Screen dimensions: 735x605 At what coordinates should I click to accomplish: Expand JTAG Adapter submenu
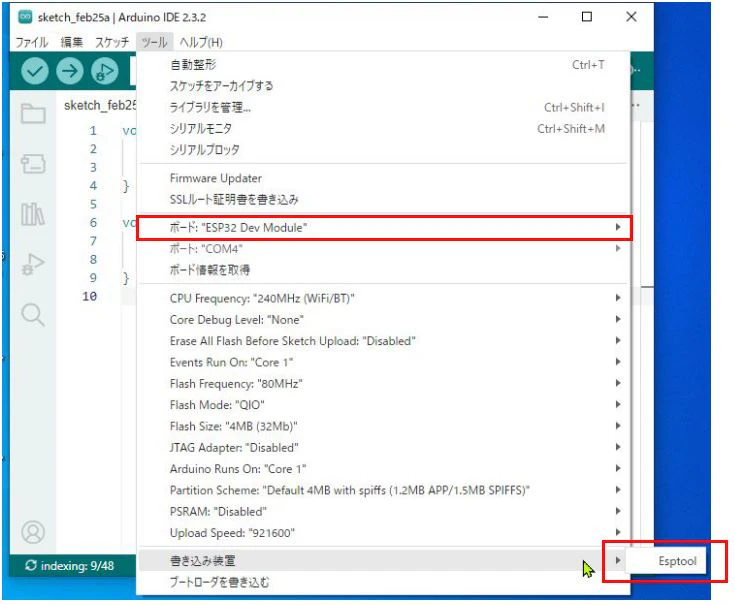[384, 448]
